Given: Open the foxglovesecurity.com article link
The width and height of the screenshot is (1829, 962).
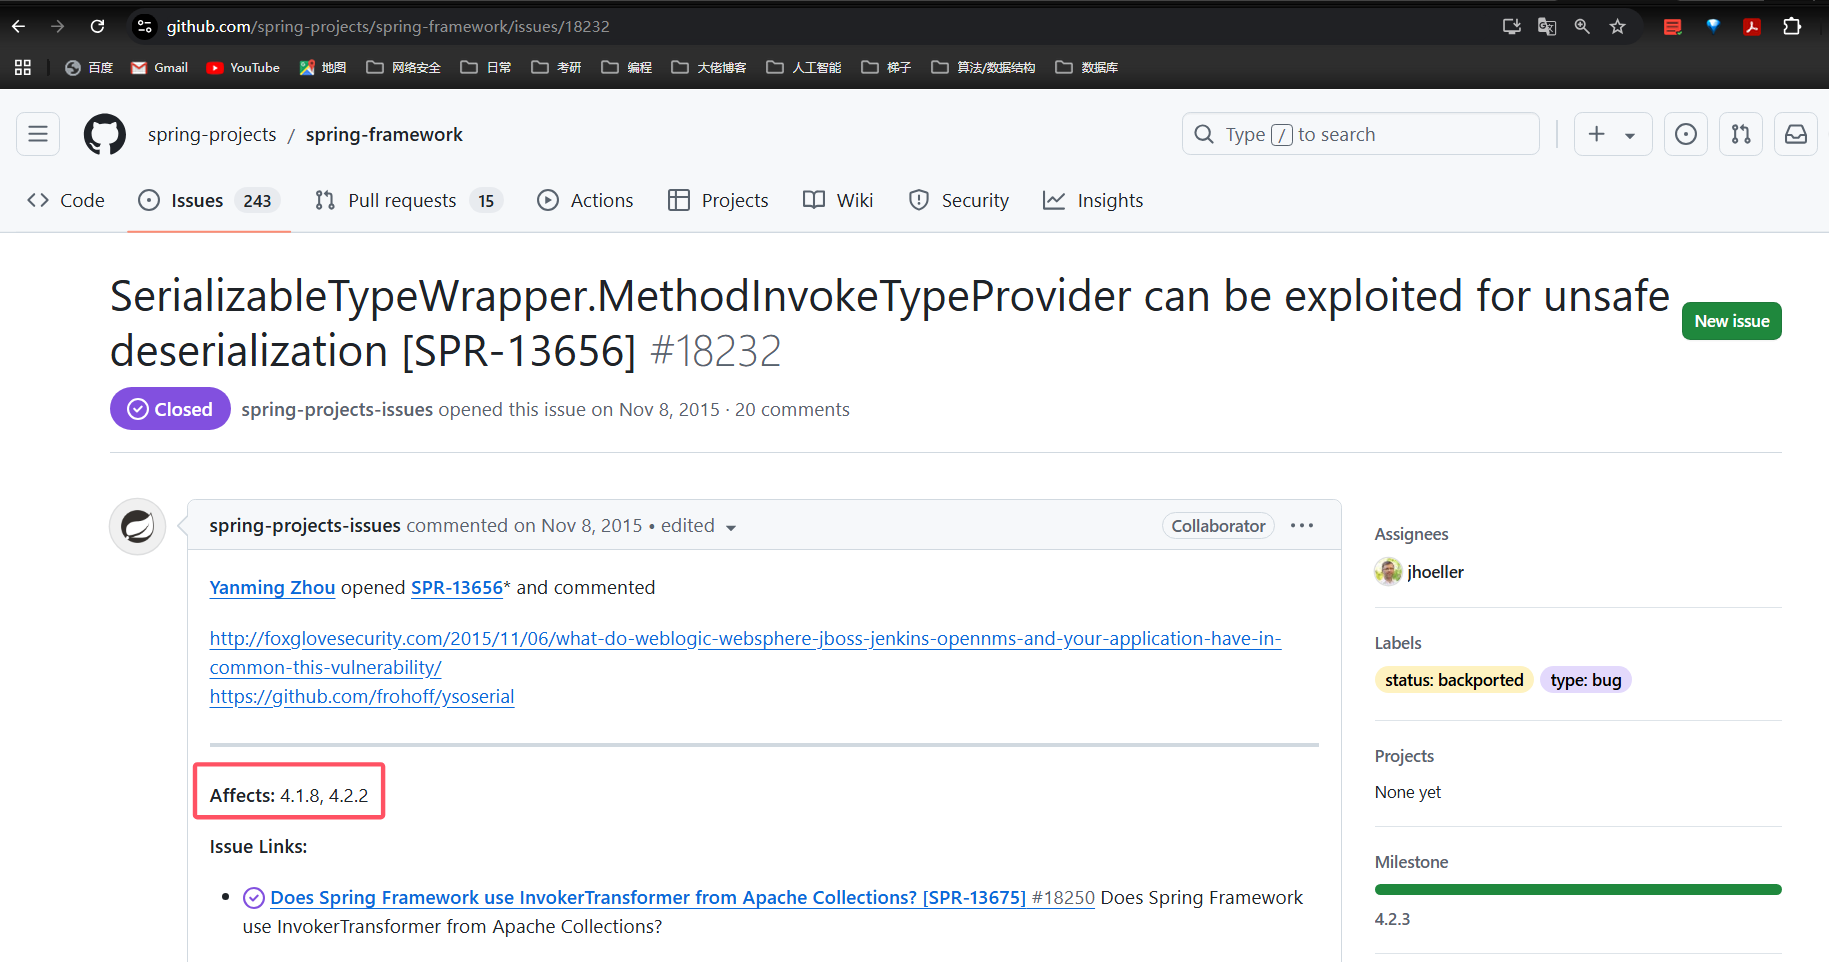Looking at the screenshot, I should click(745, 653).
